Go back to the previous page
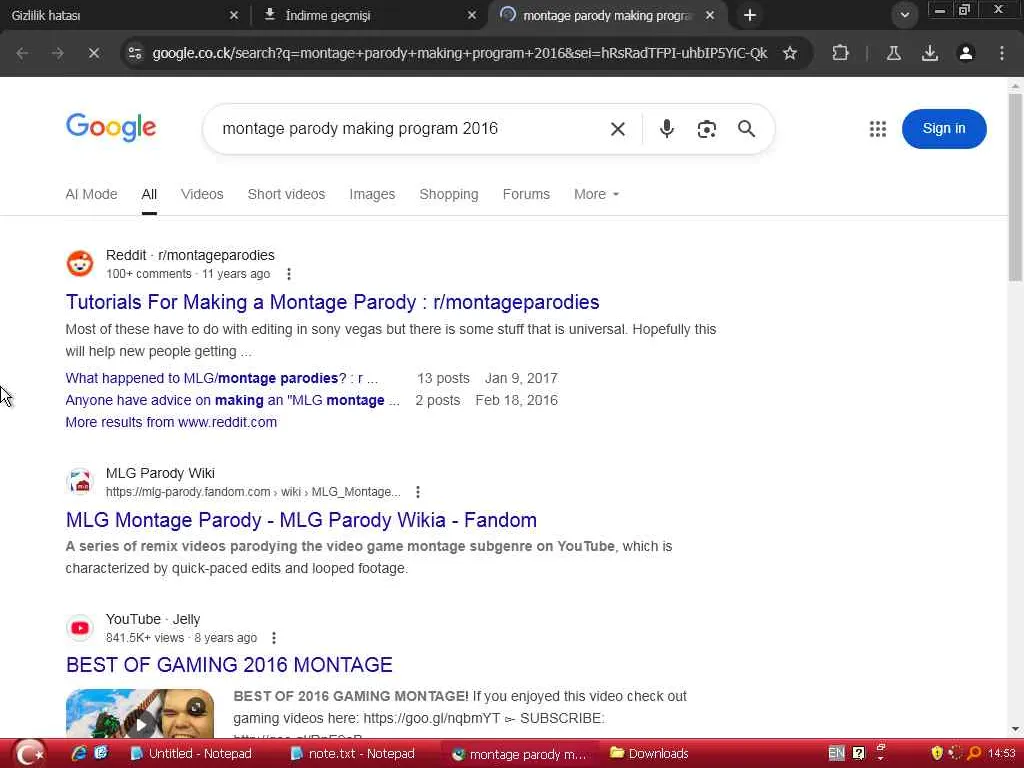 22,53
